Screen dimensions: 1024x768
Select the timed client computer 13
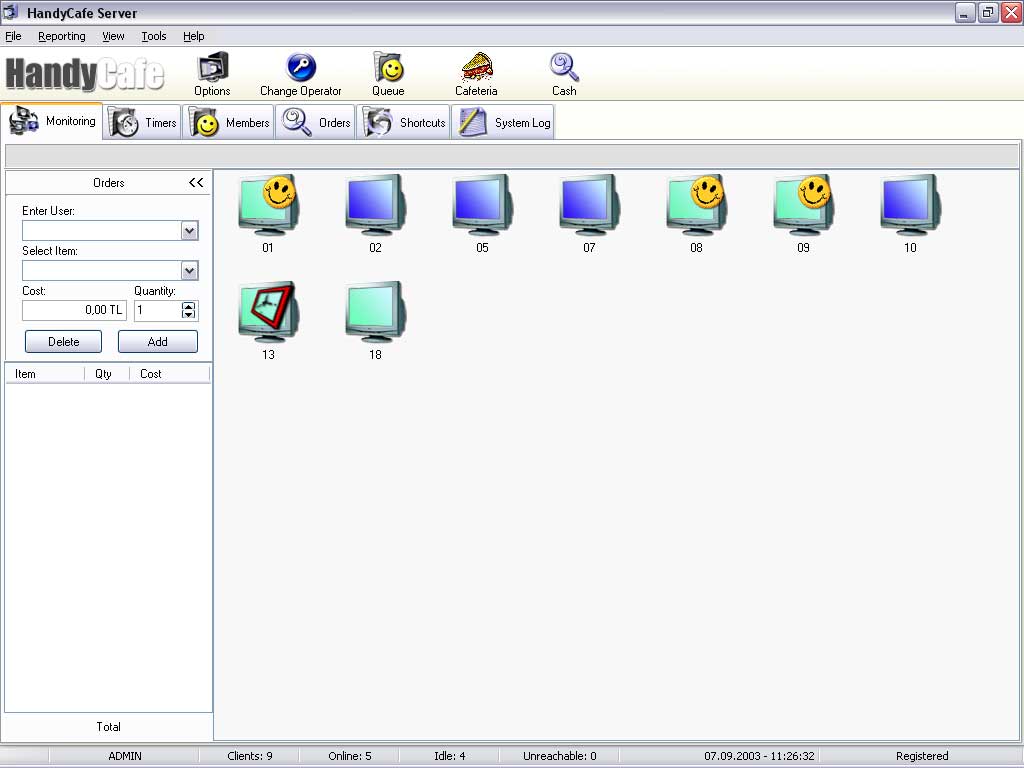[x=268, y=313]
